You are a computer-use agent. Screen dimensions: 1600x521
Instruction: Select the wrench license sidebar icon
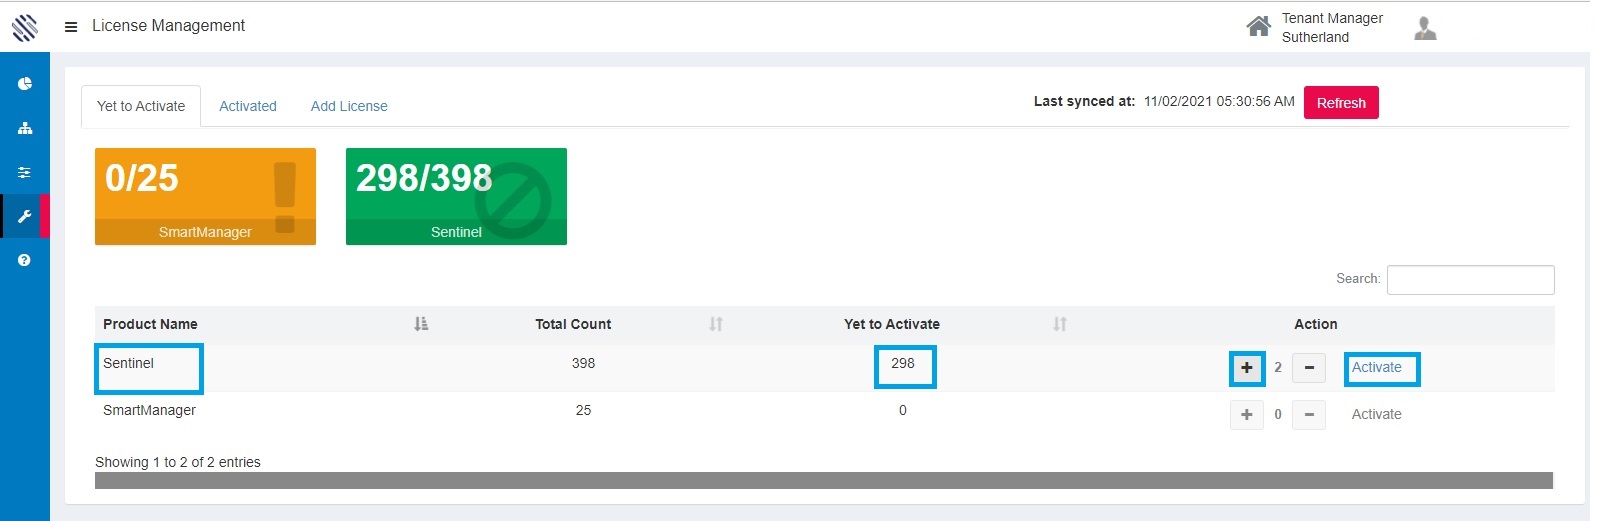[x=25, y=216]
